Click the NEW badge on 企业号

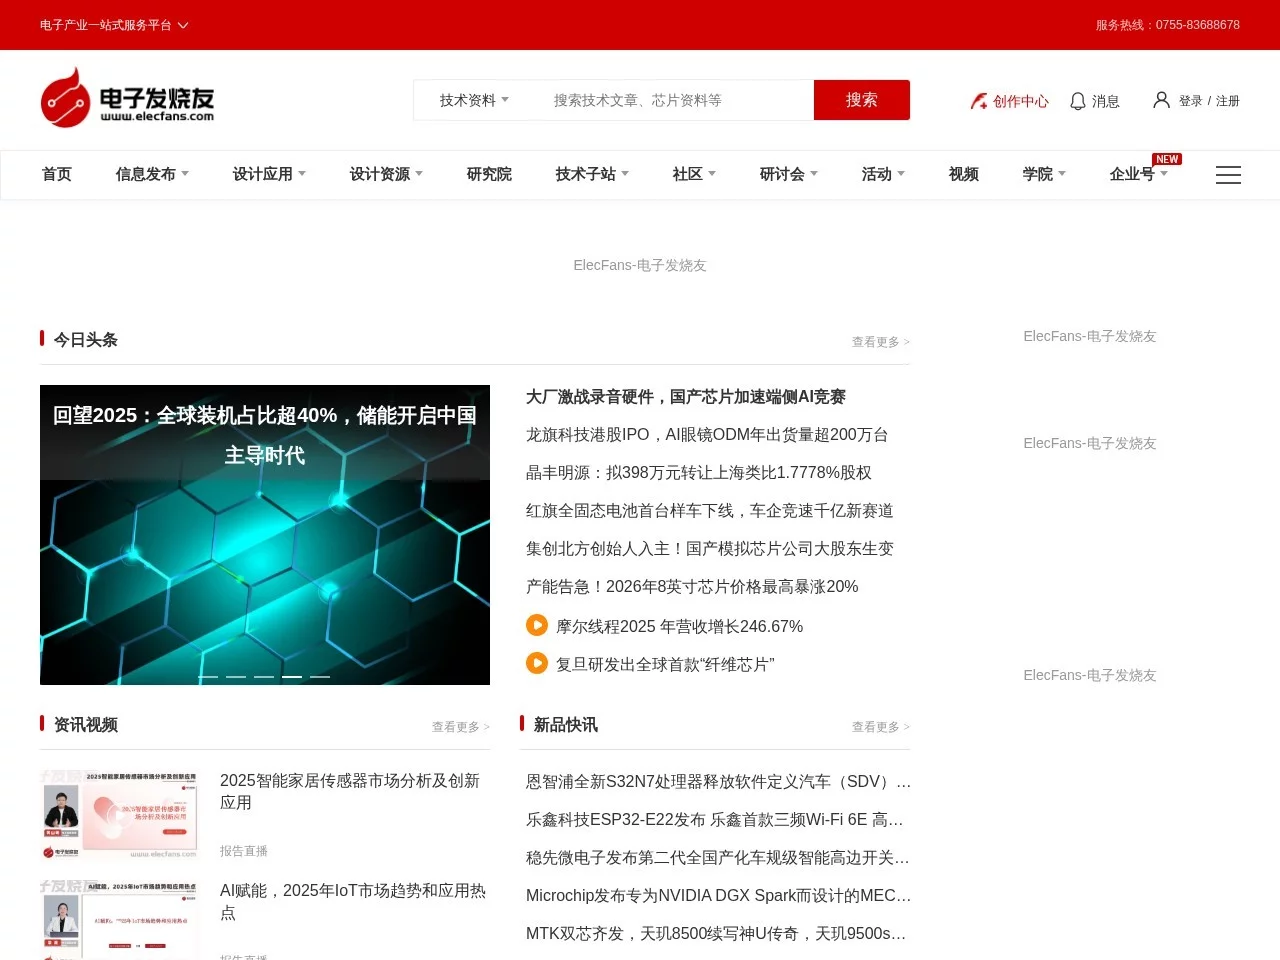pos(1166,158)
